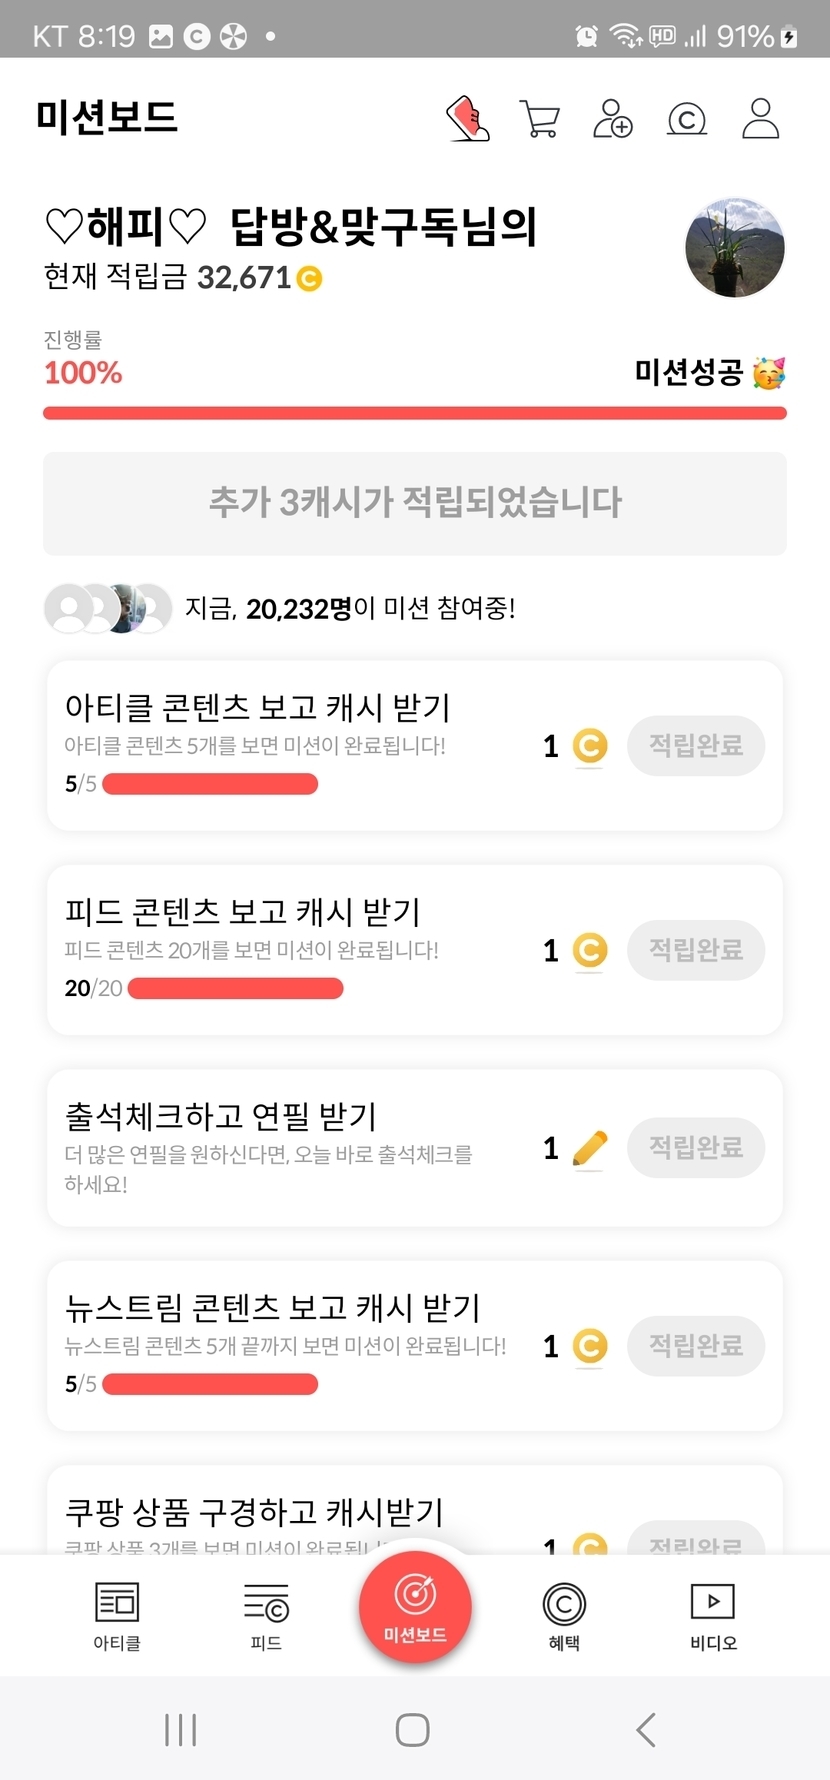Open the 혜택 tab
This screenshot has height=1780, width=830.
[x=564, y=1616]
